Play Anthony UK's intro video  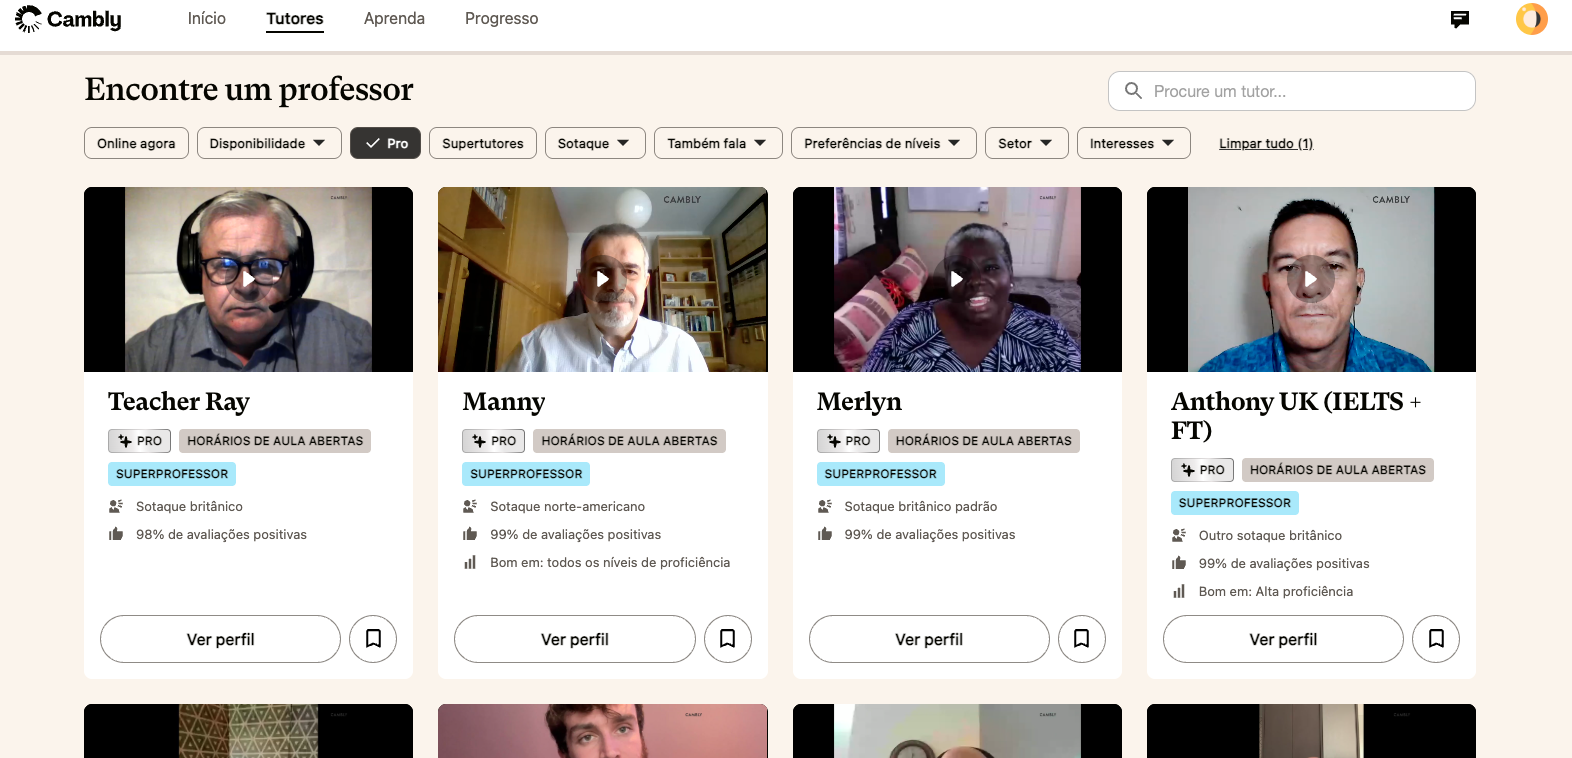tap(1311, 279)
